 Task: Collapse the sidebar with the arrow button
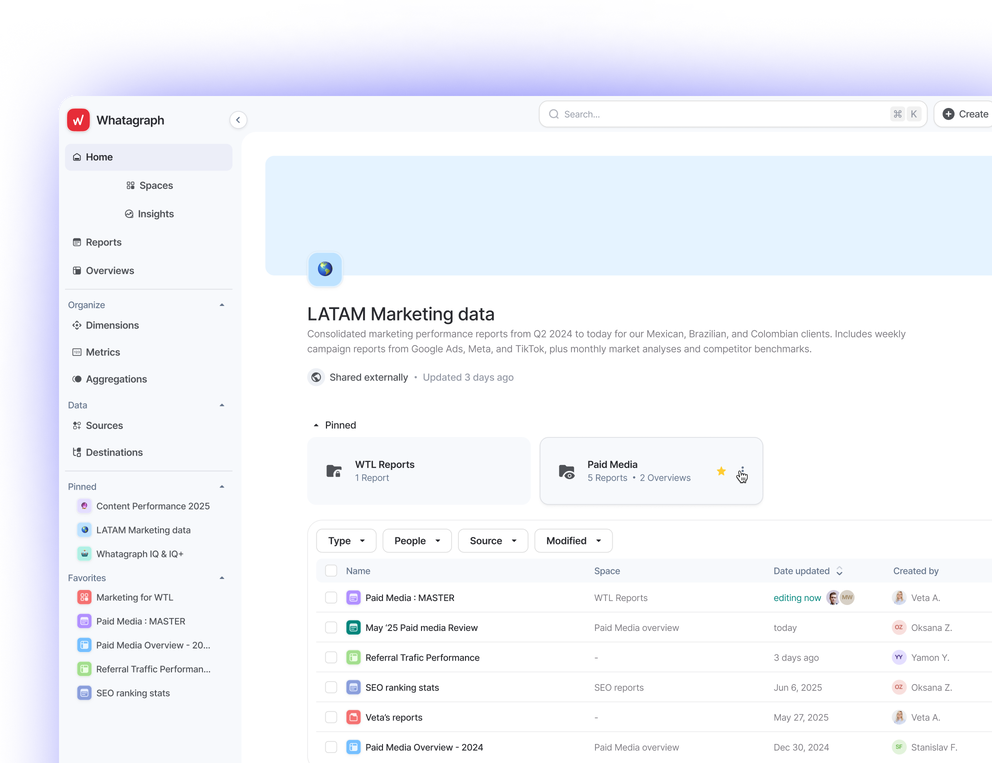(238, 119)
